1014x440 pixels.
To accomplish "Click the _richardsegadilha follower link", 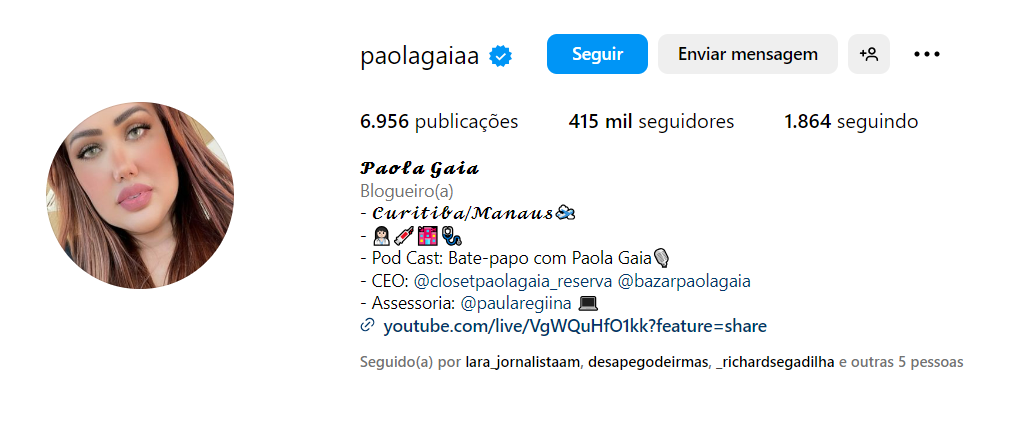I will (775, 362).
